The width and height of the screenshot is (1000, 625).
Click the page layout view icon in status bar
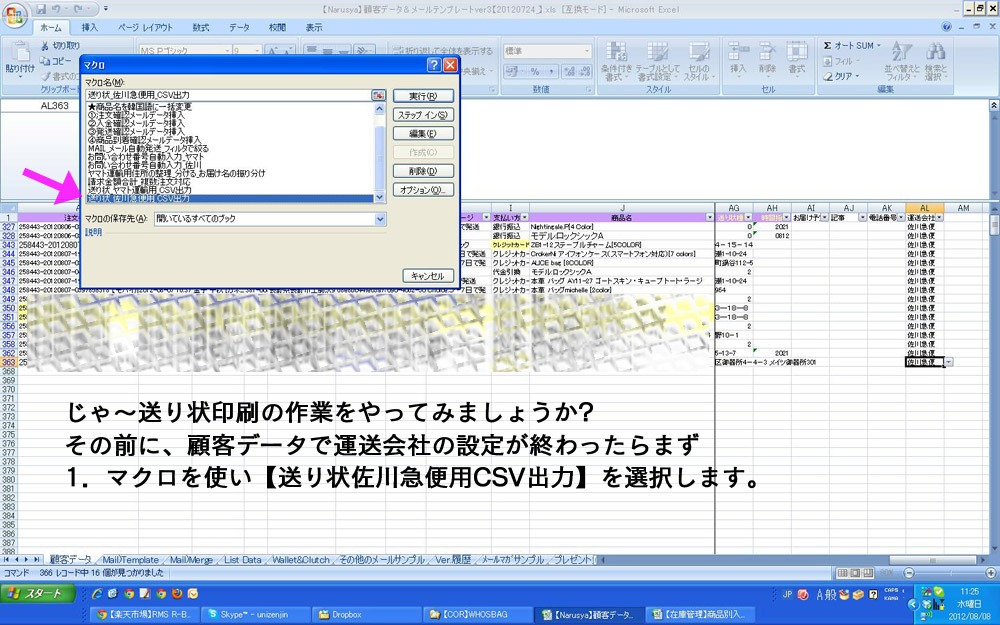(855, 573)
